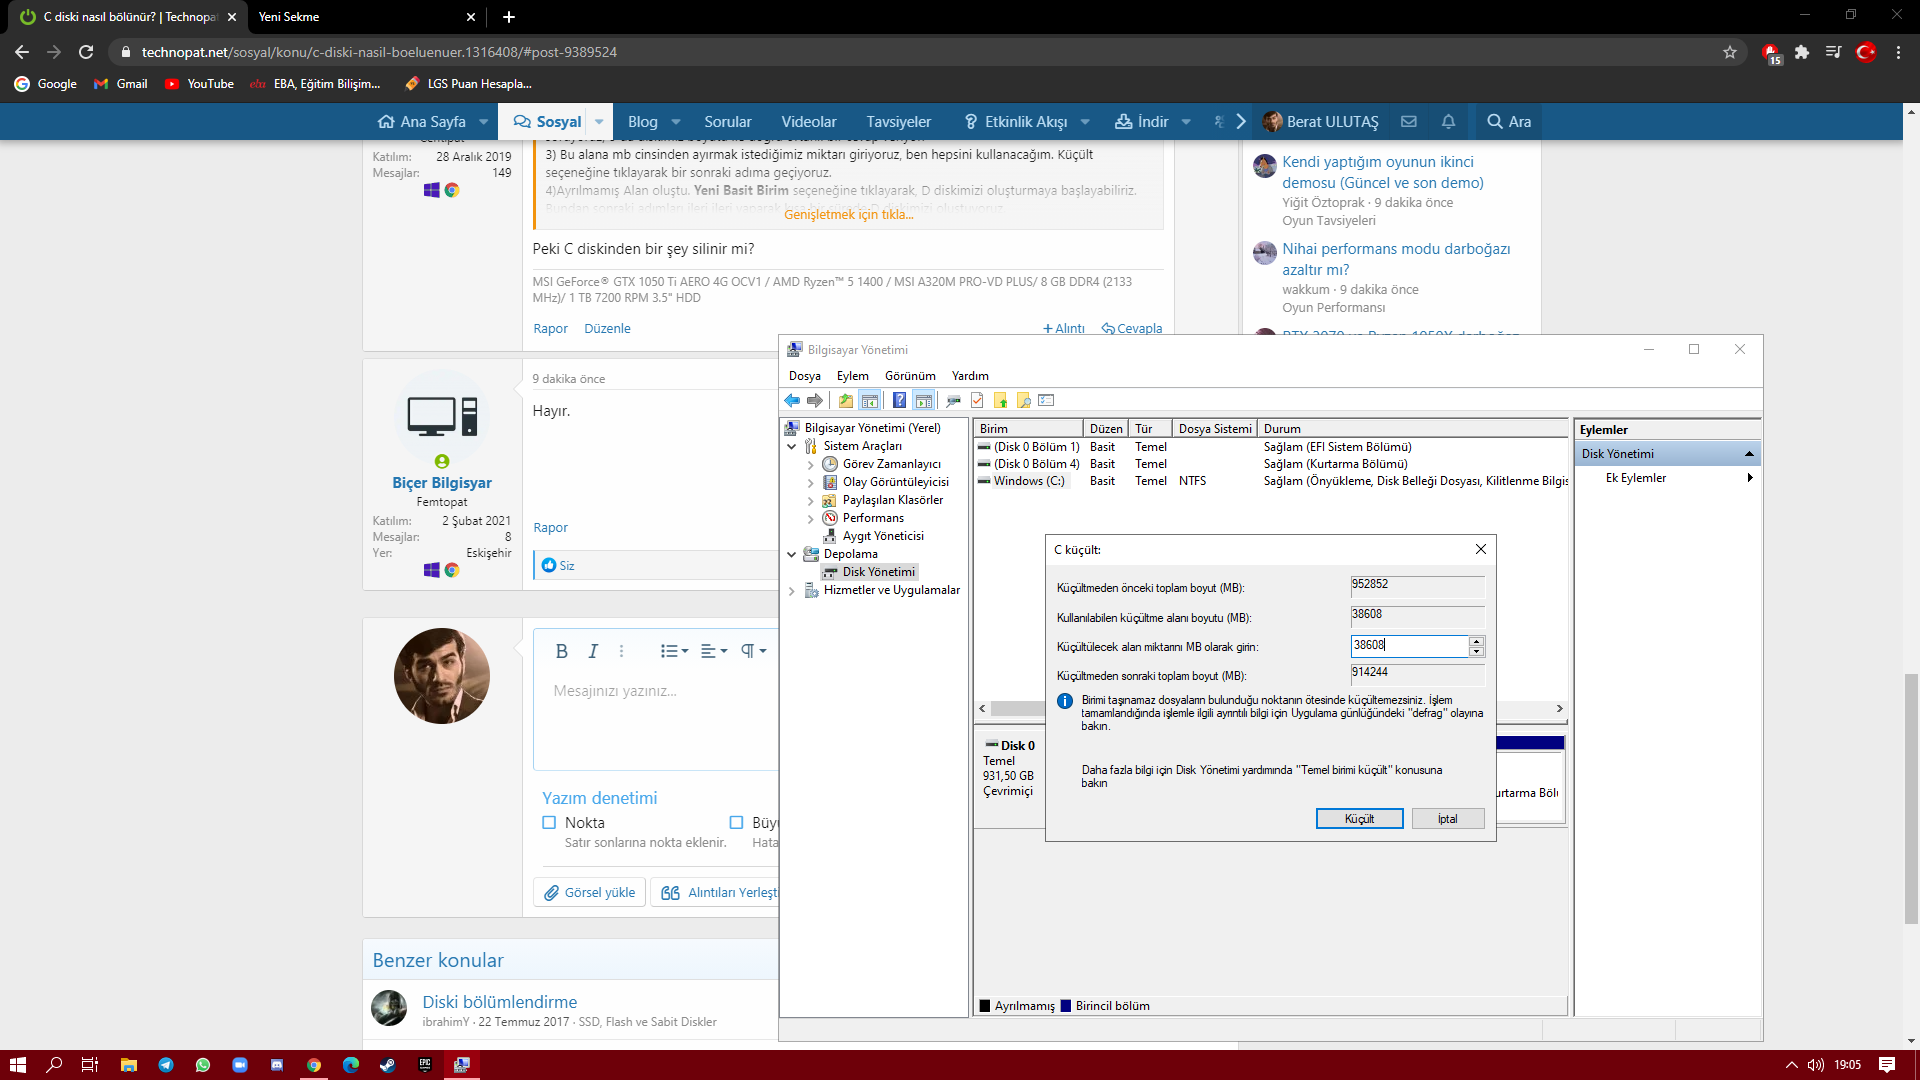Click the Up one level folder icon
Screen dimensions: 1920x1080
click(x=846, y=400)
